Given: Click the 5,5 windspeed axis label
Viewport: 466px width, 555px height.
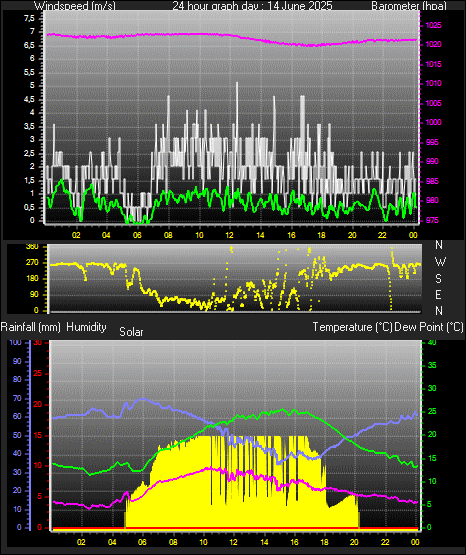Looking at the screenshot, I should [29, 72].
